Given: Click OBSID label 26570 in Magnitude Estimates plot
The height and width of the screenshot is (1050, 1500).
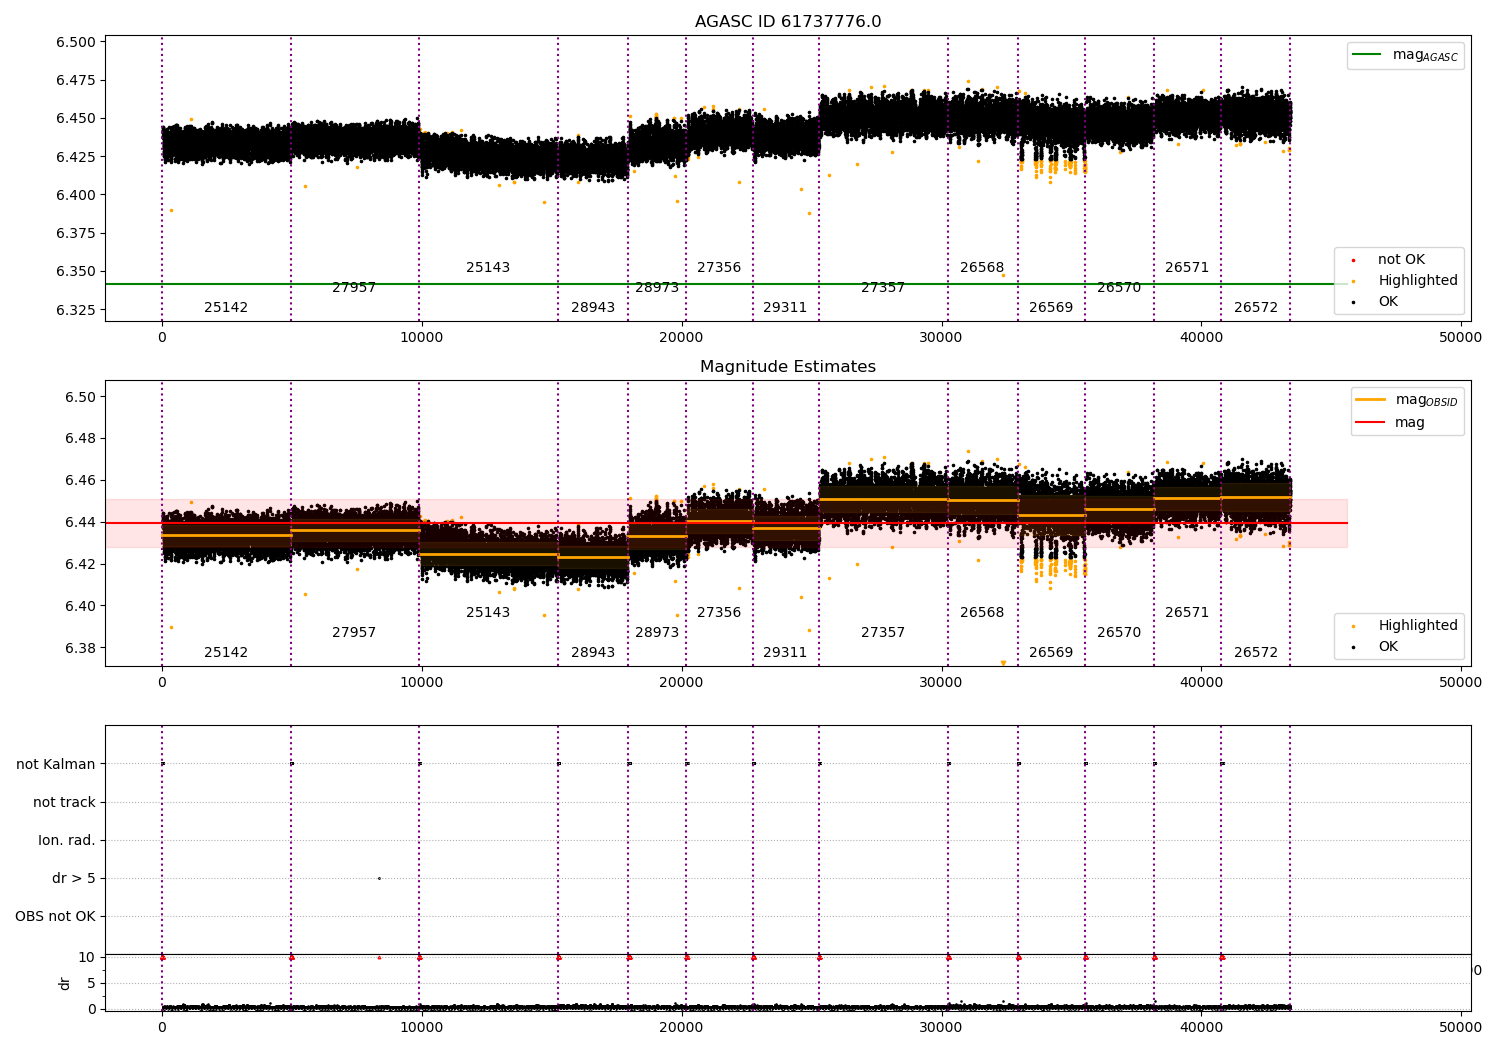Looking at the screenshot, I should click(x=1119, y=633).
